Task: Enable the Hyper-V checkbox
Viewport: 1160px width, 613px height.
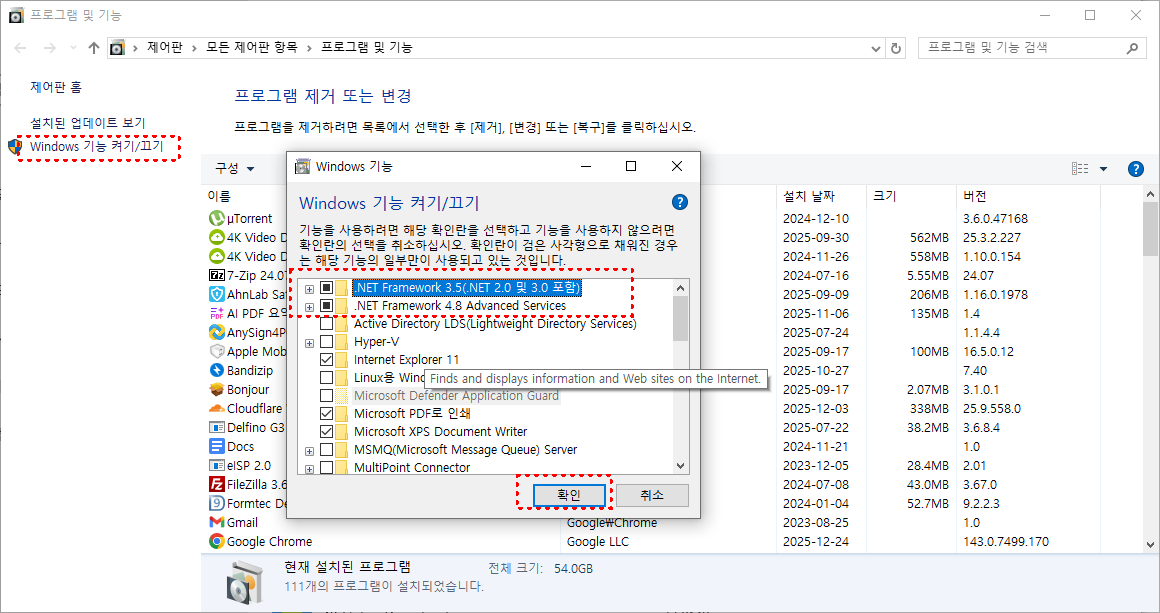Action: [x=326, y=342]
